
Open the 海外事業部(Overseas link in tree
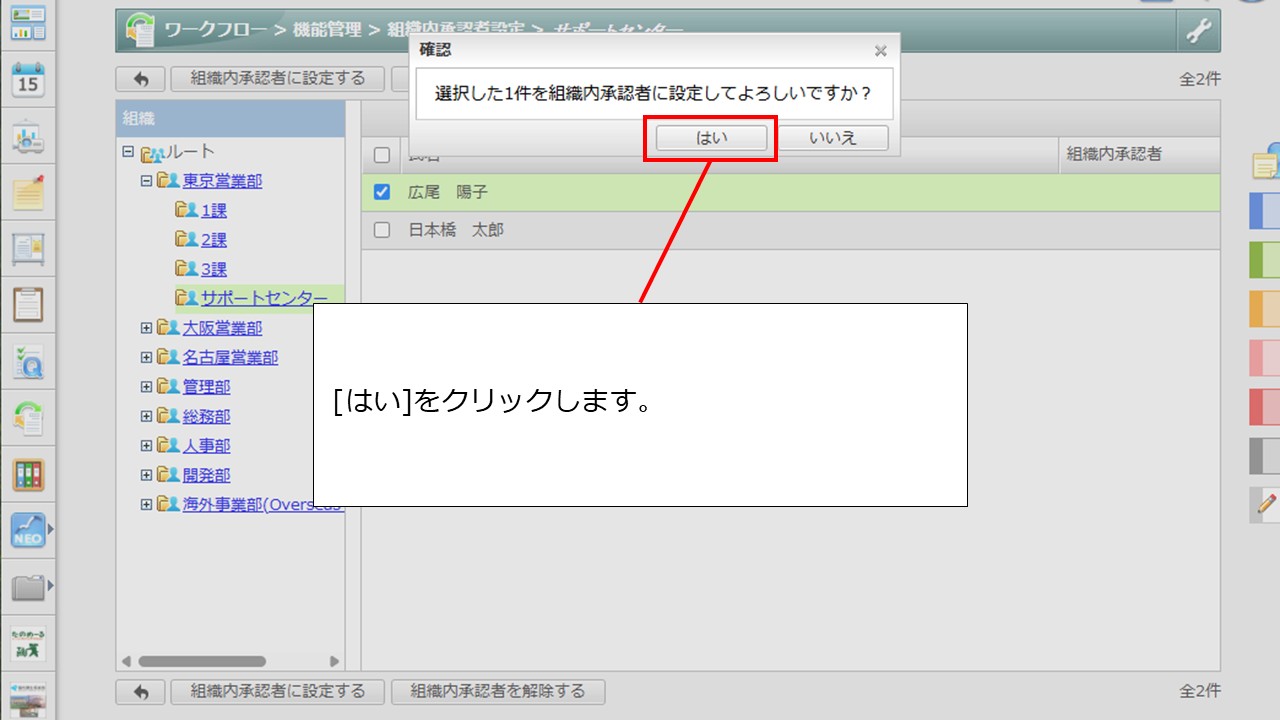pos(263,504)
